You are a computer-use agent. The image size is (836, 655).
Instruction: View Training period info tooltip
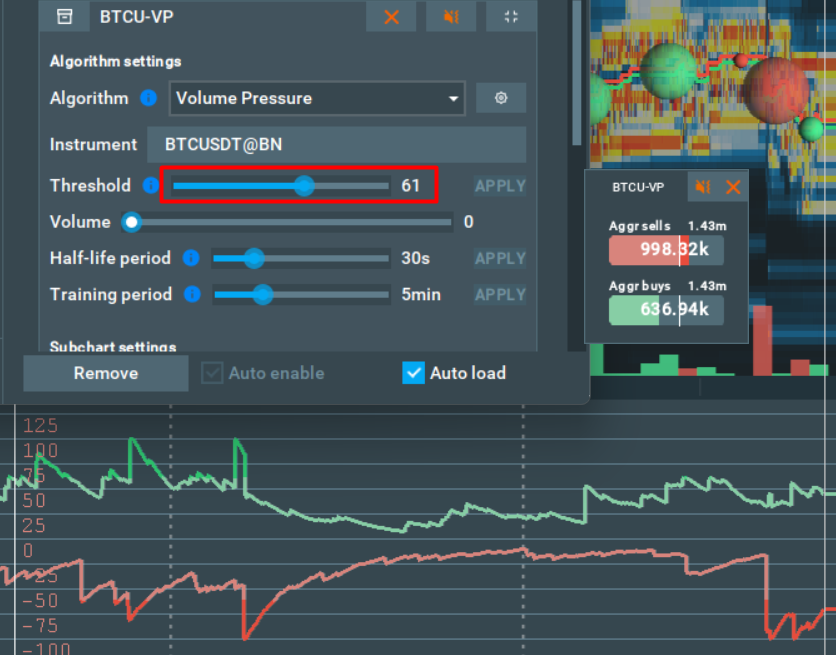tap(192, 295)
